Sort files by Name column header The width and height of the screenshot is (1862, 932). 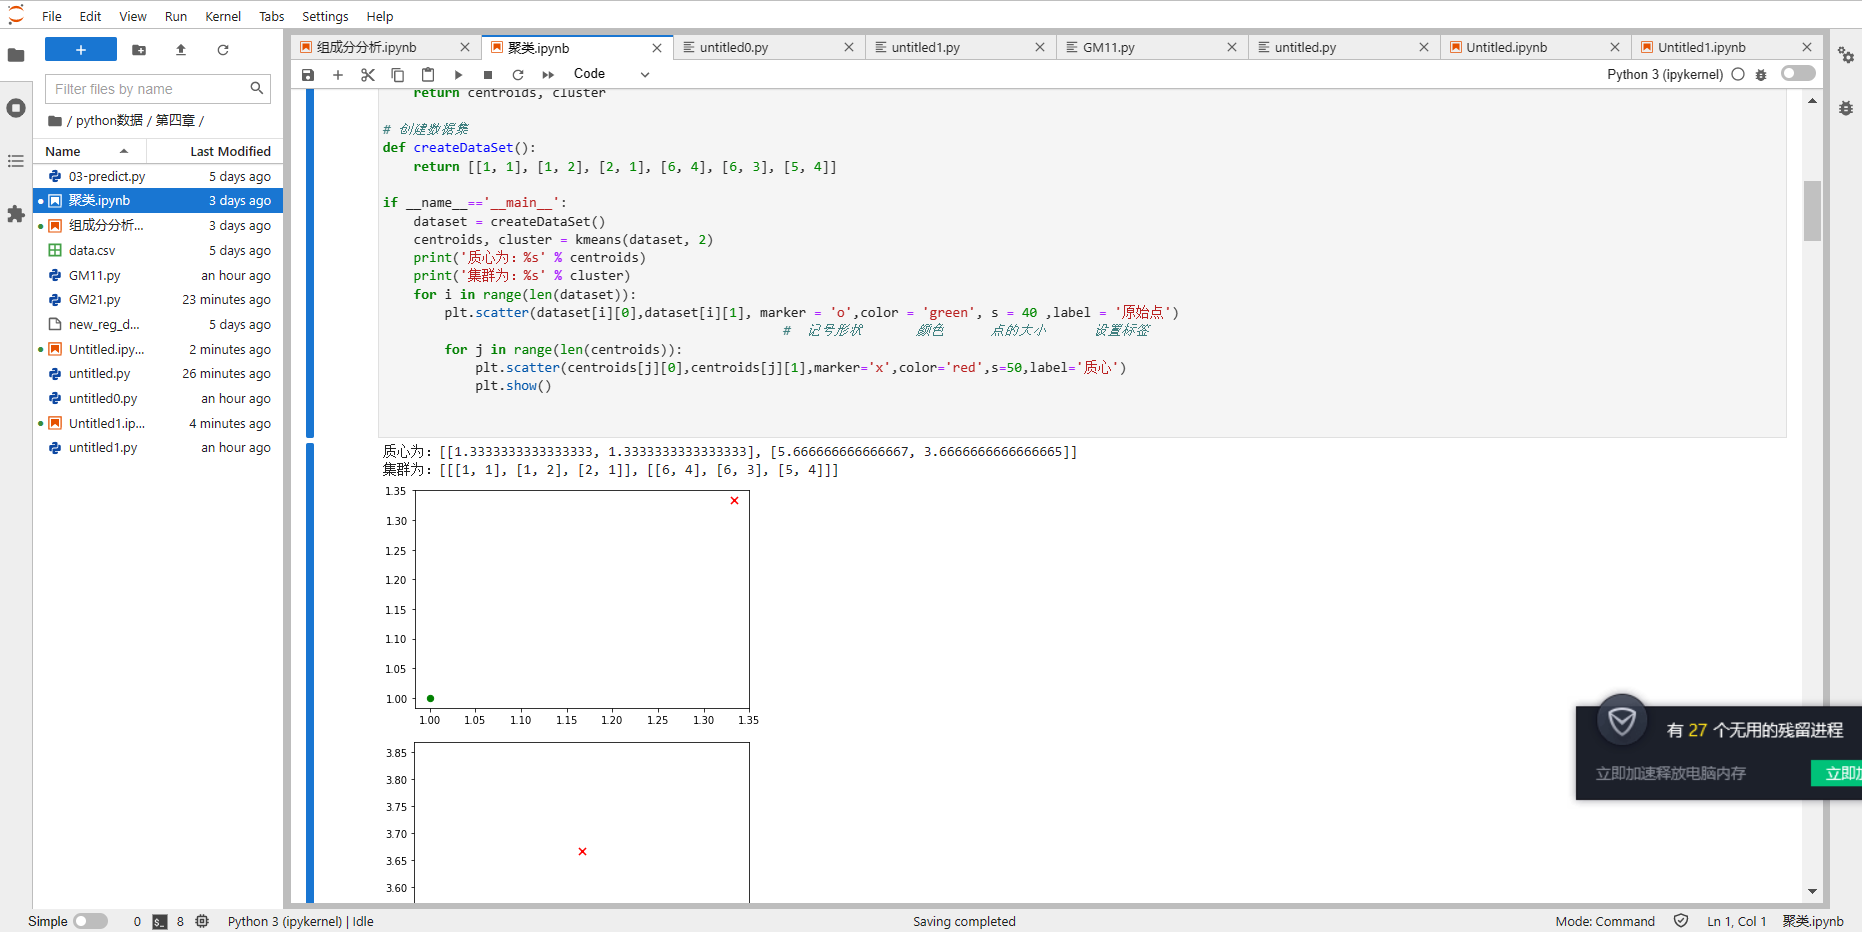tap(63, 152)
